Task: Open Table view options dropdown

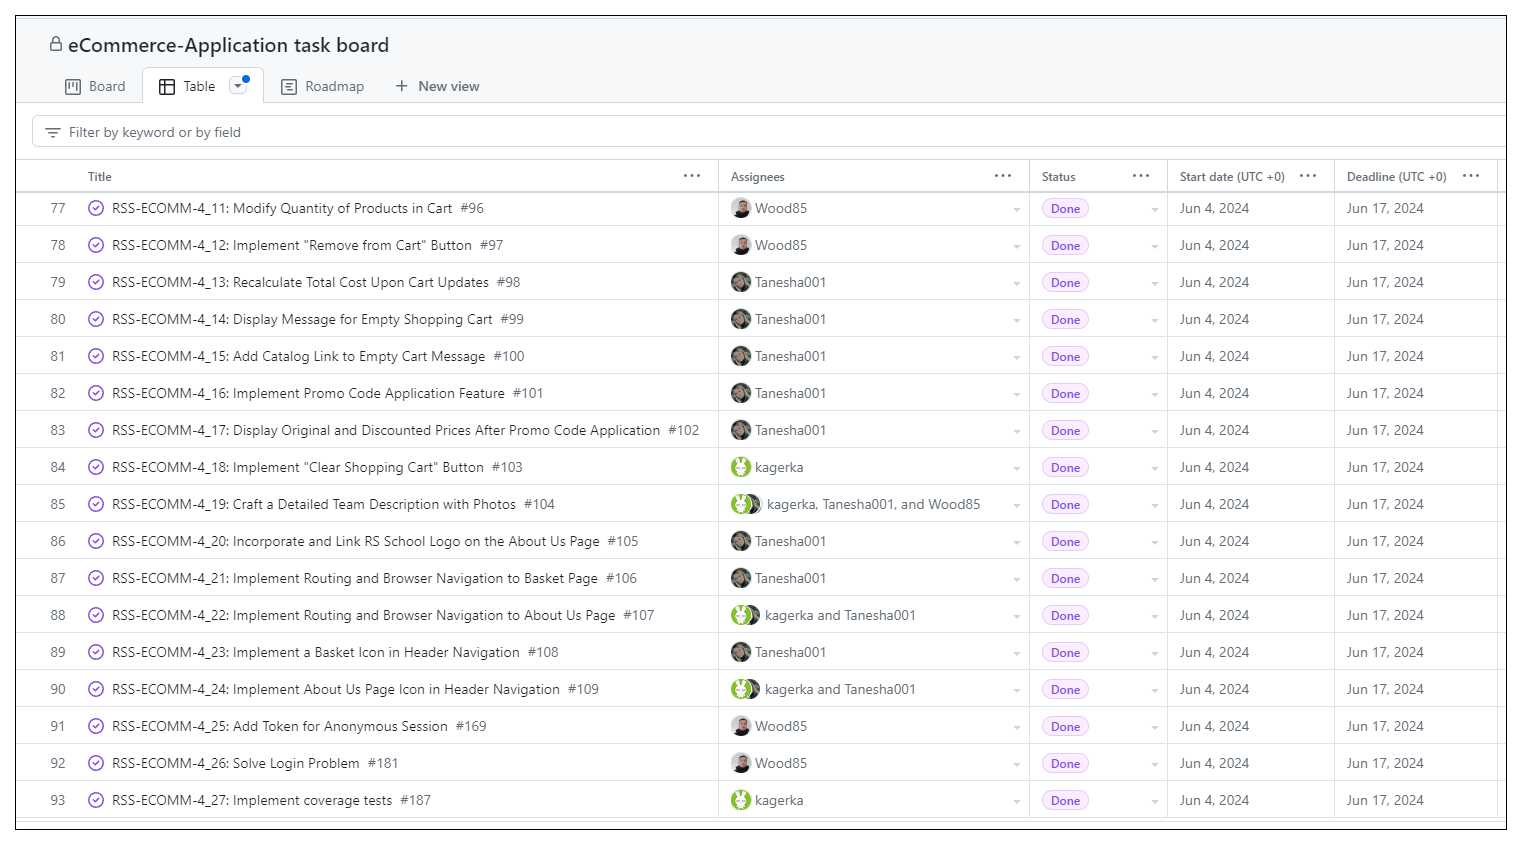Action: [239, 86]
